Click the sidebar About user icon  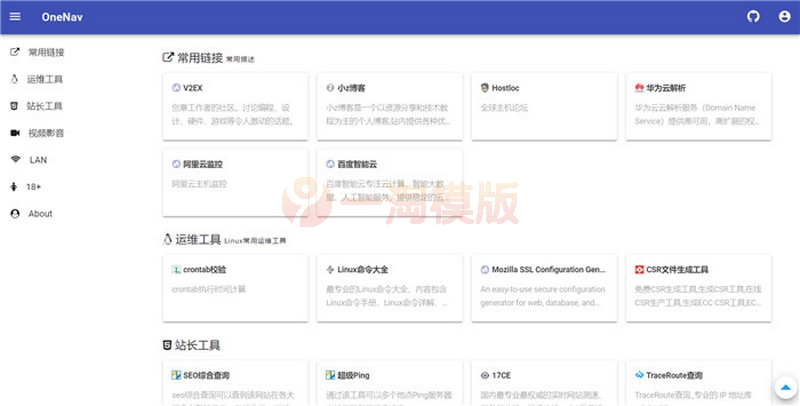15,214
